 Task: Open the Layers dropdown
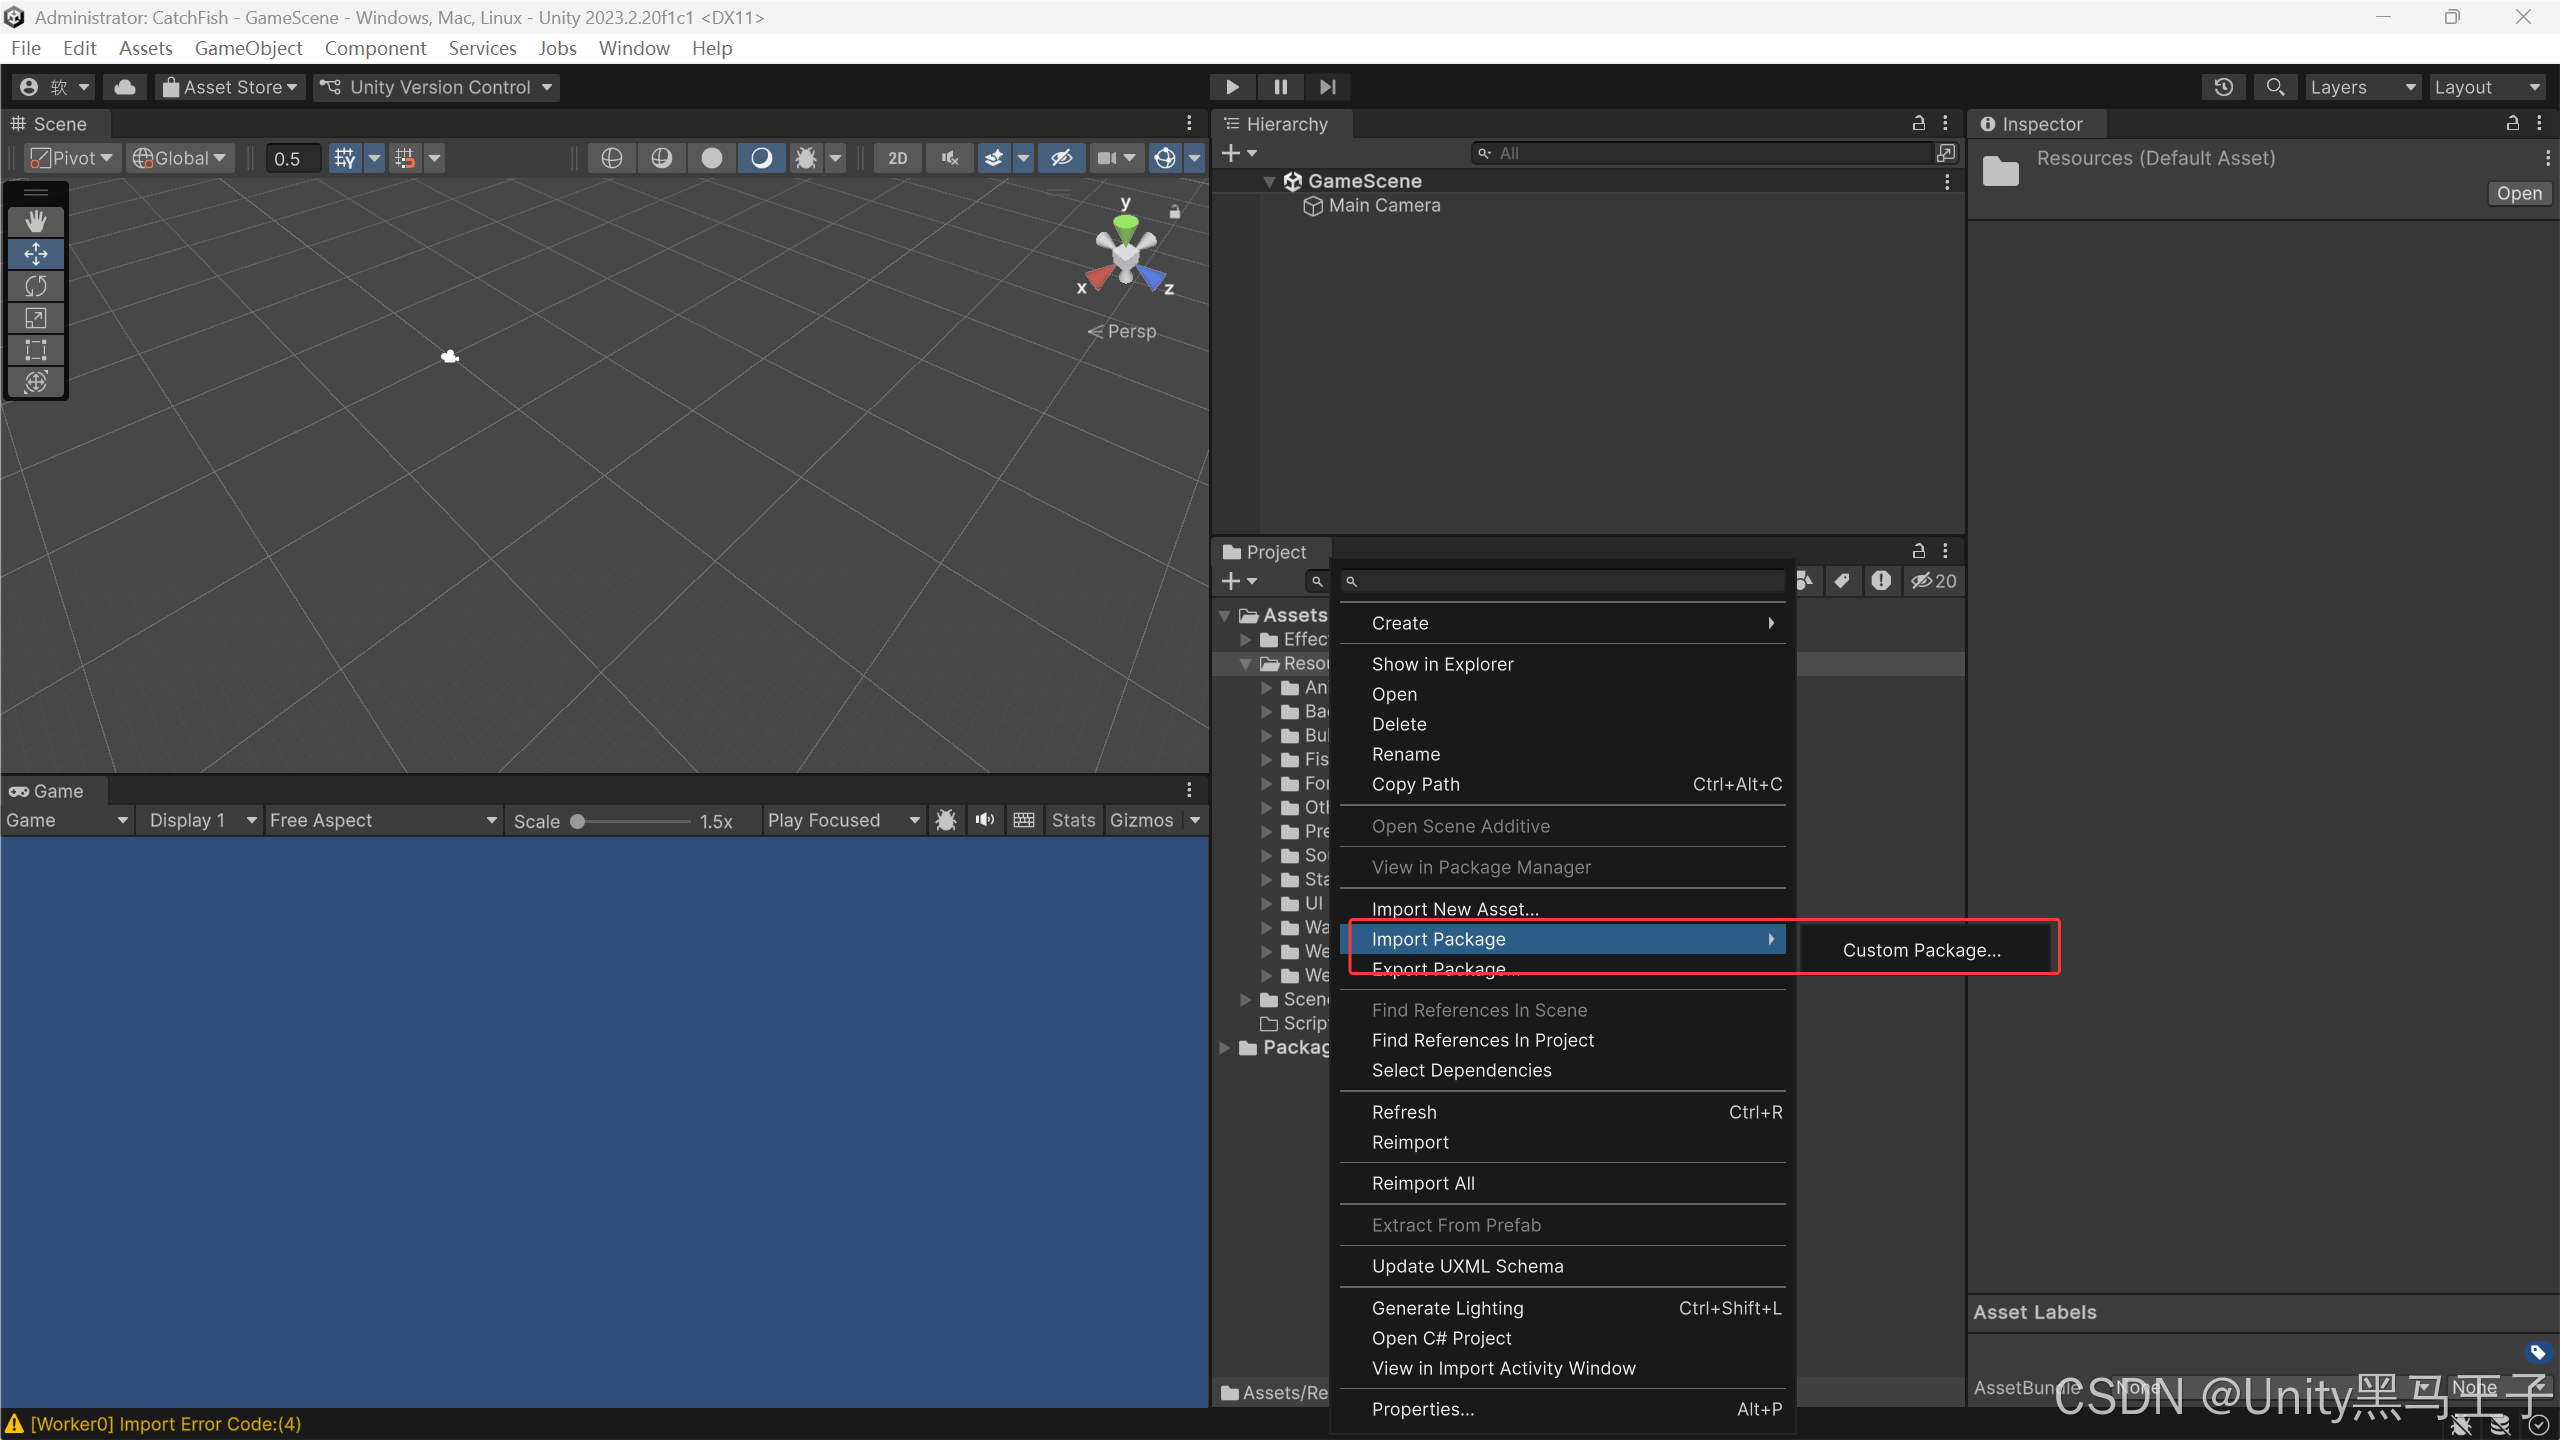click(x=2362, y=87)
